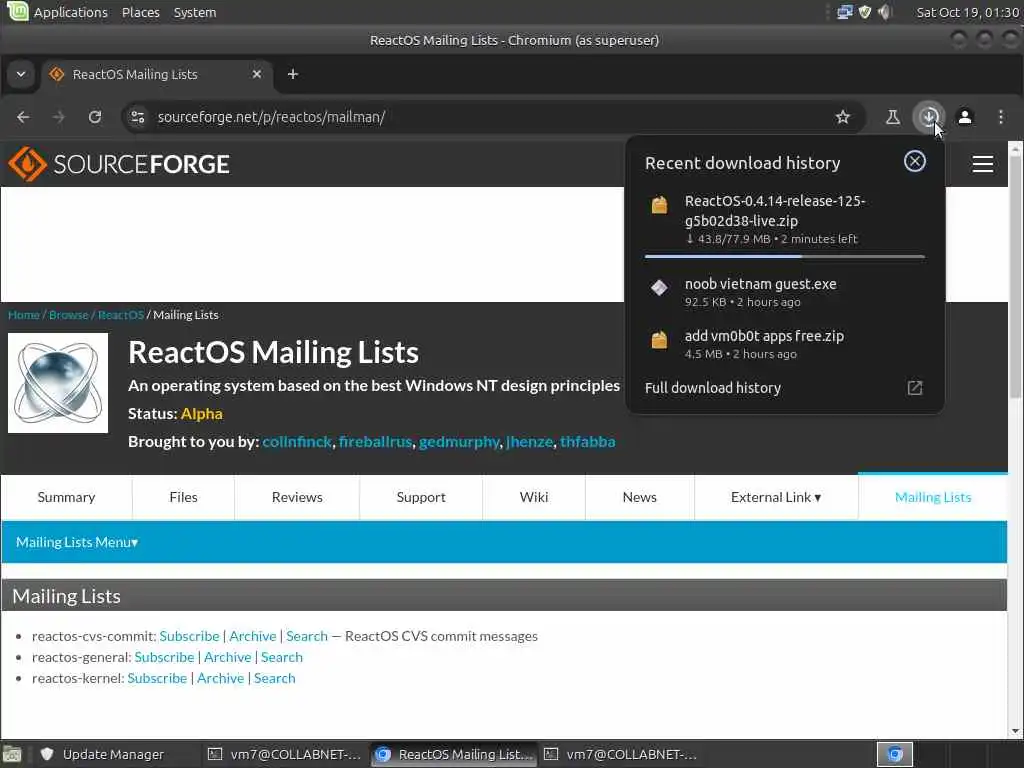Open reactos-kernel Archive link
Image resolution: width=1024 pixels, height=768 pixels.
tap(220, 678)
